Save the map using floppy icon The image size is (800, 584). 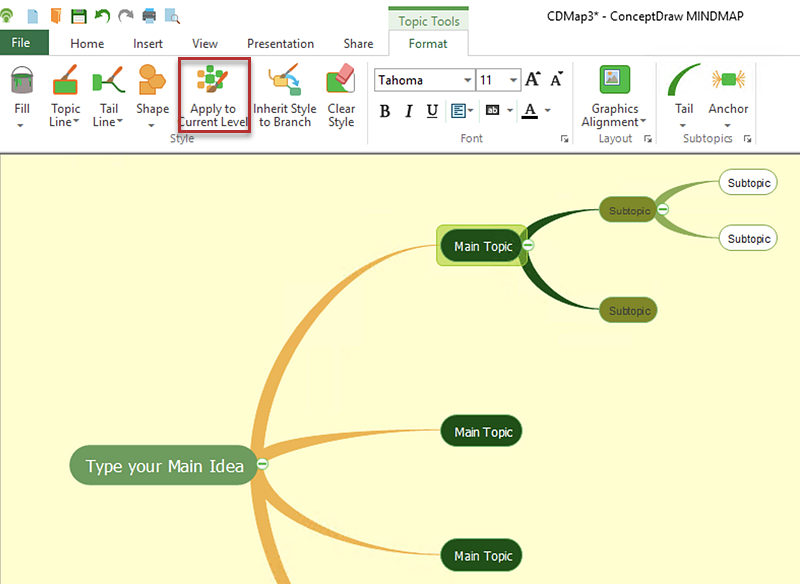point(79,16)
